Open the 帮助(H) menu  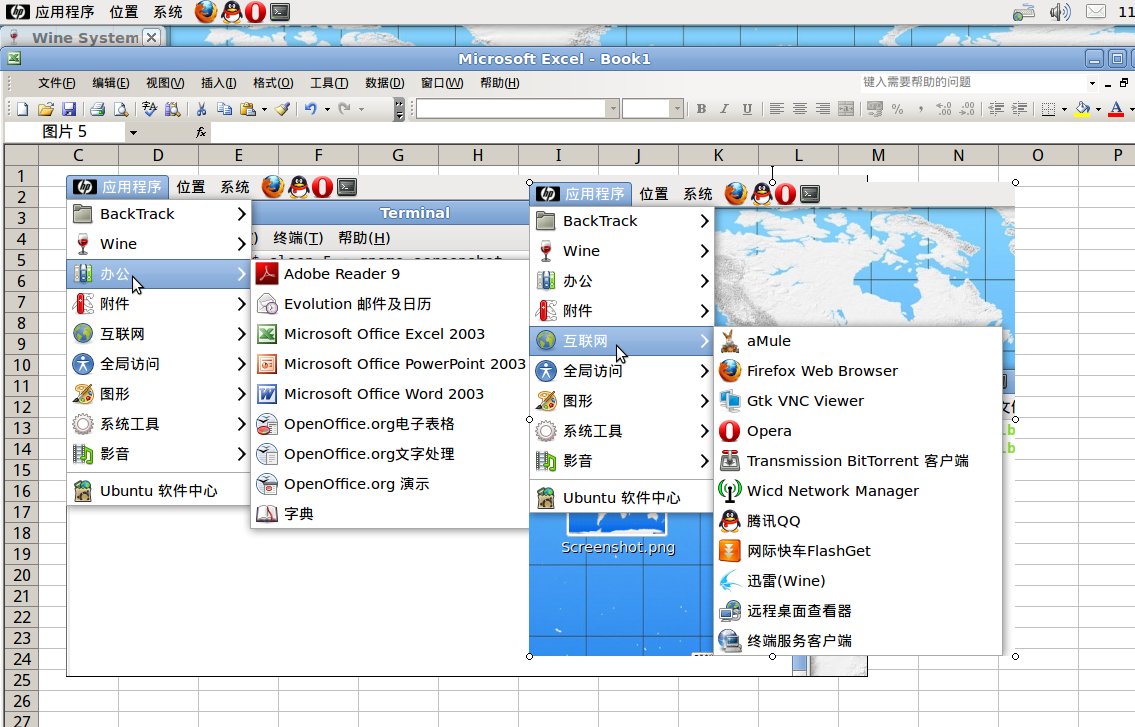tap(499, 83)
